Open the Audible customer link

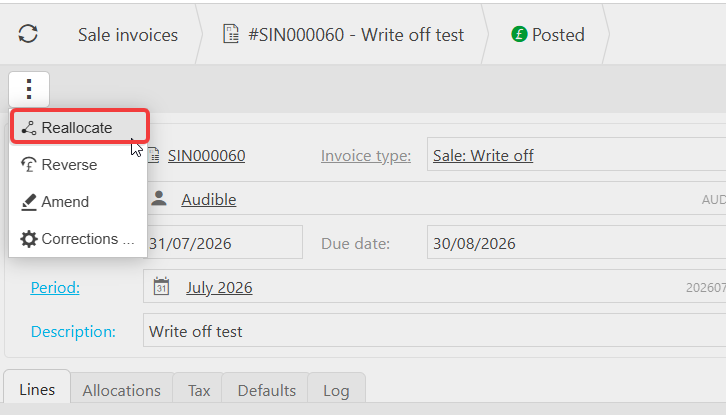point(208,200)
